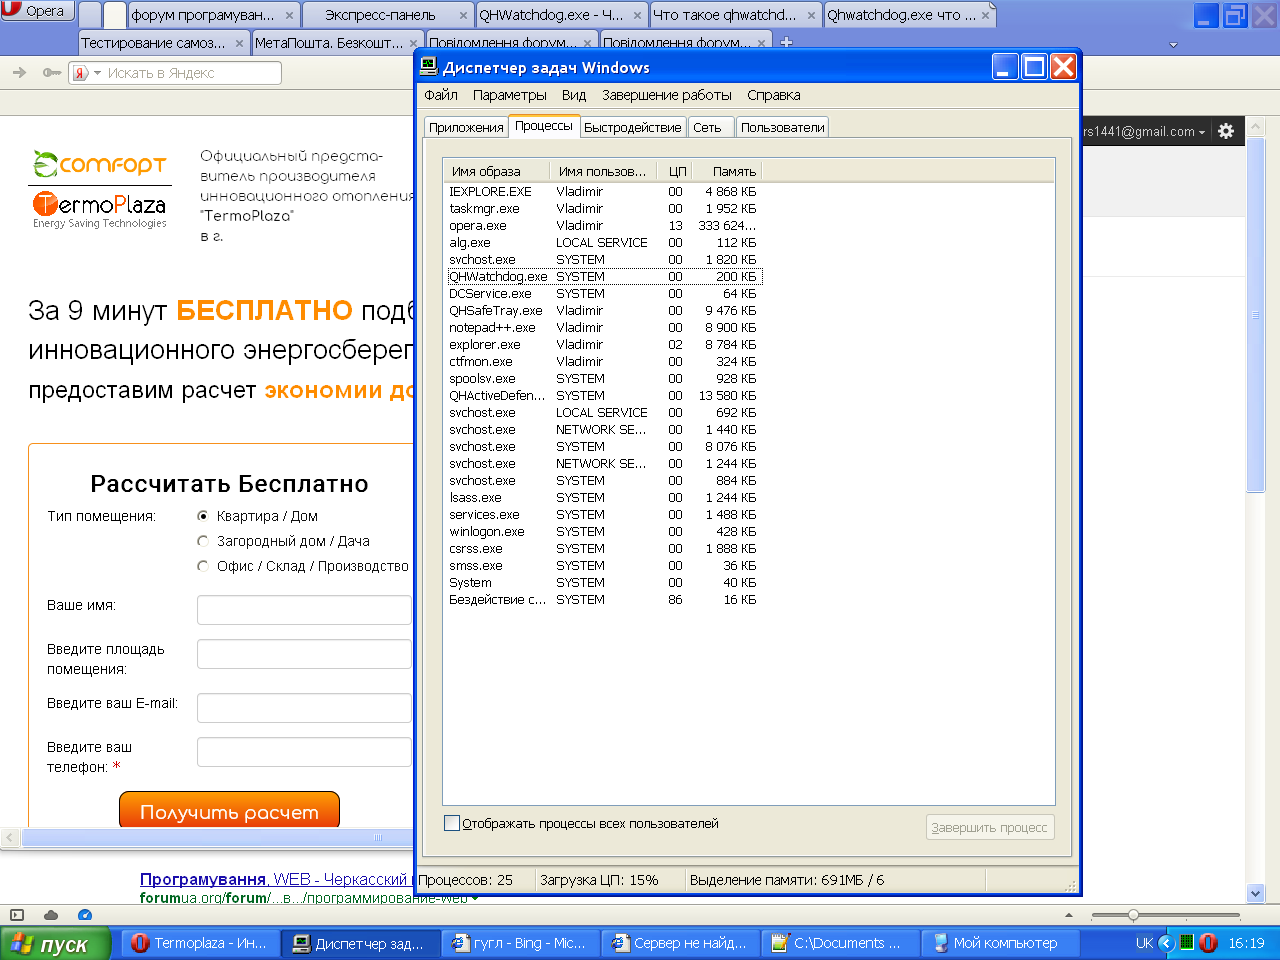Open the key (password wand) icon in Opera toolbar
1280x960 pixels.
(x=51, y=73)
